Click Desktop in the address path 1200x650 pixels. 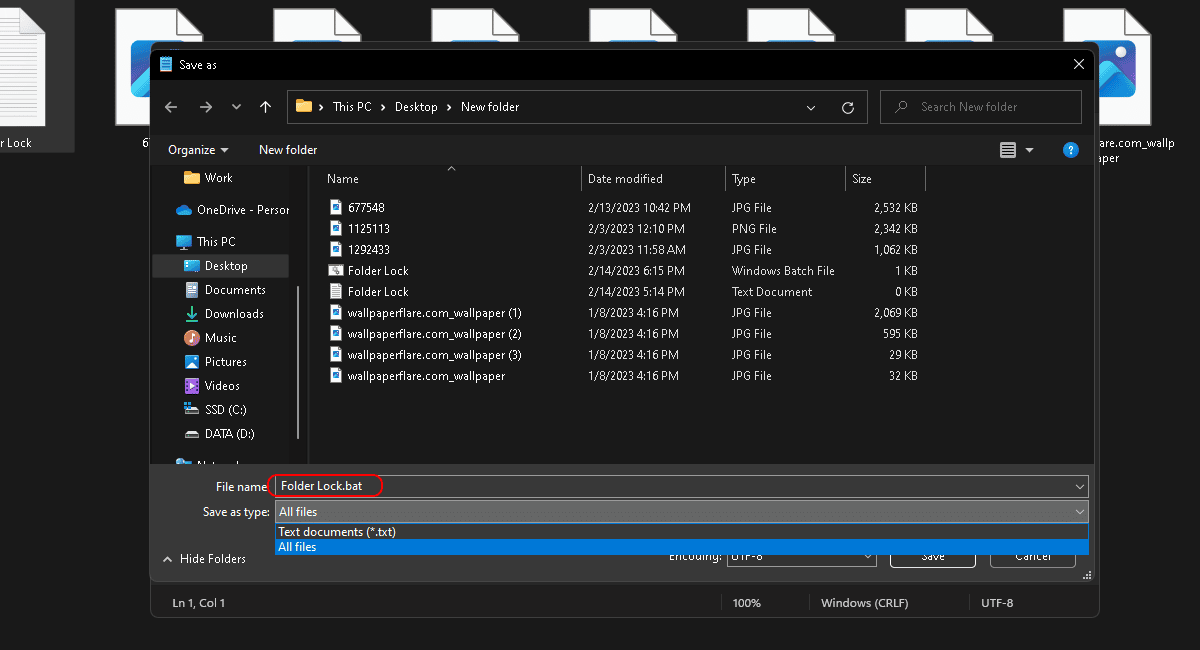point(416,107)
